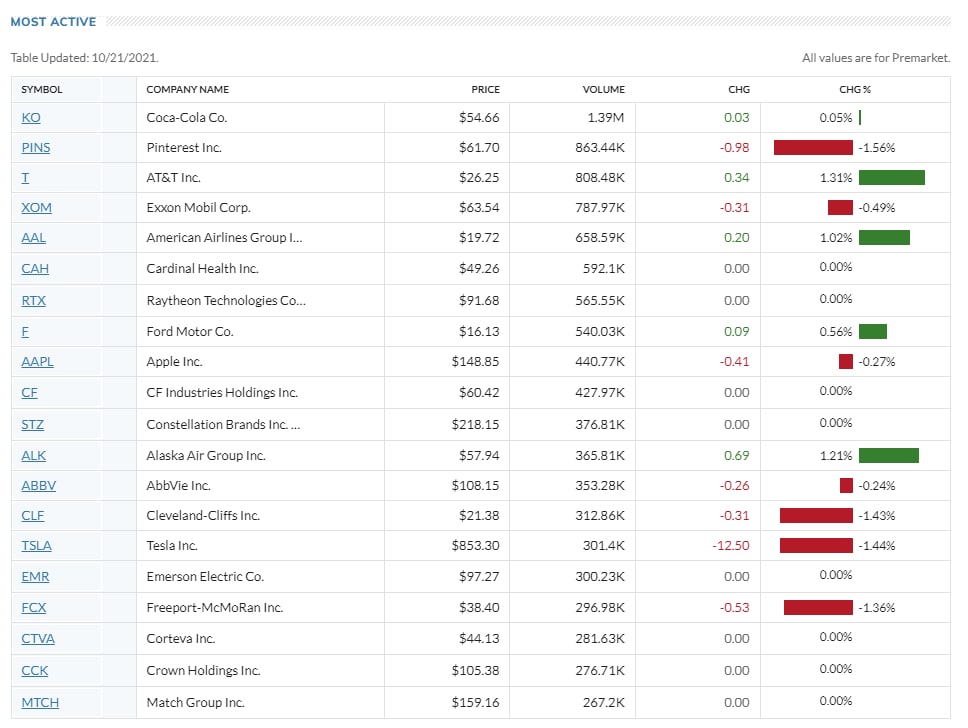Click the green 1.21% change bar
Screen dimensions: 968x728
(x=889, y=456)
